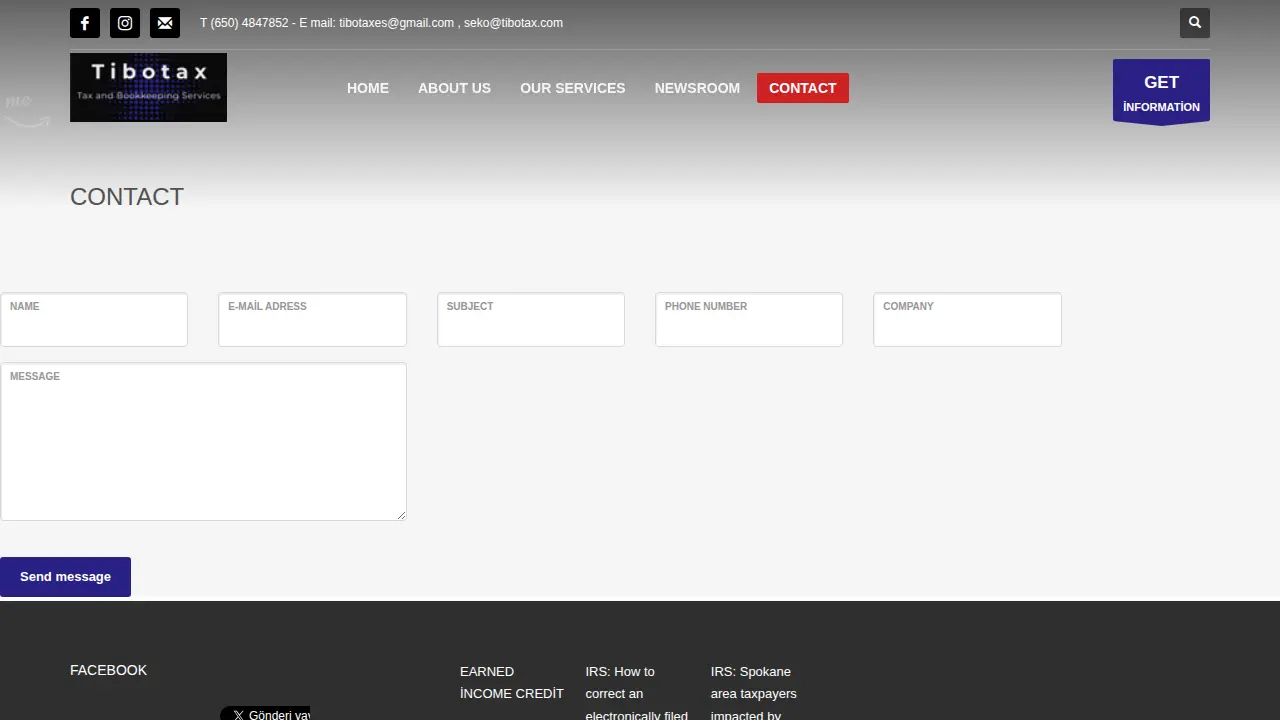Viewport: 1280px width, 720px height.
Task: Go to the HOME menu item
Action: 368,88
